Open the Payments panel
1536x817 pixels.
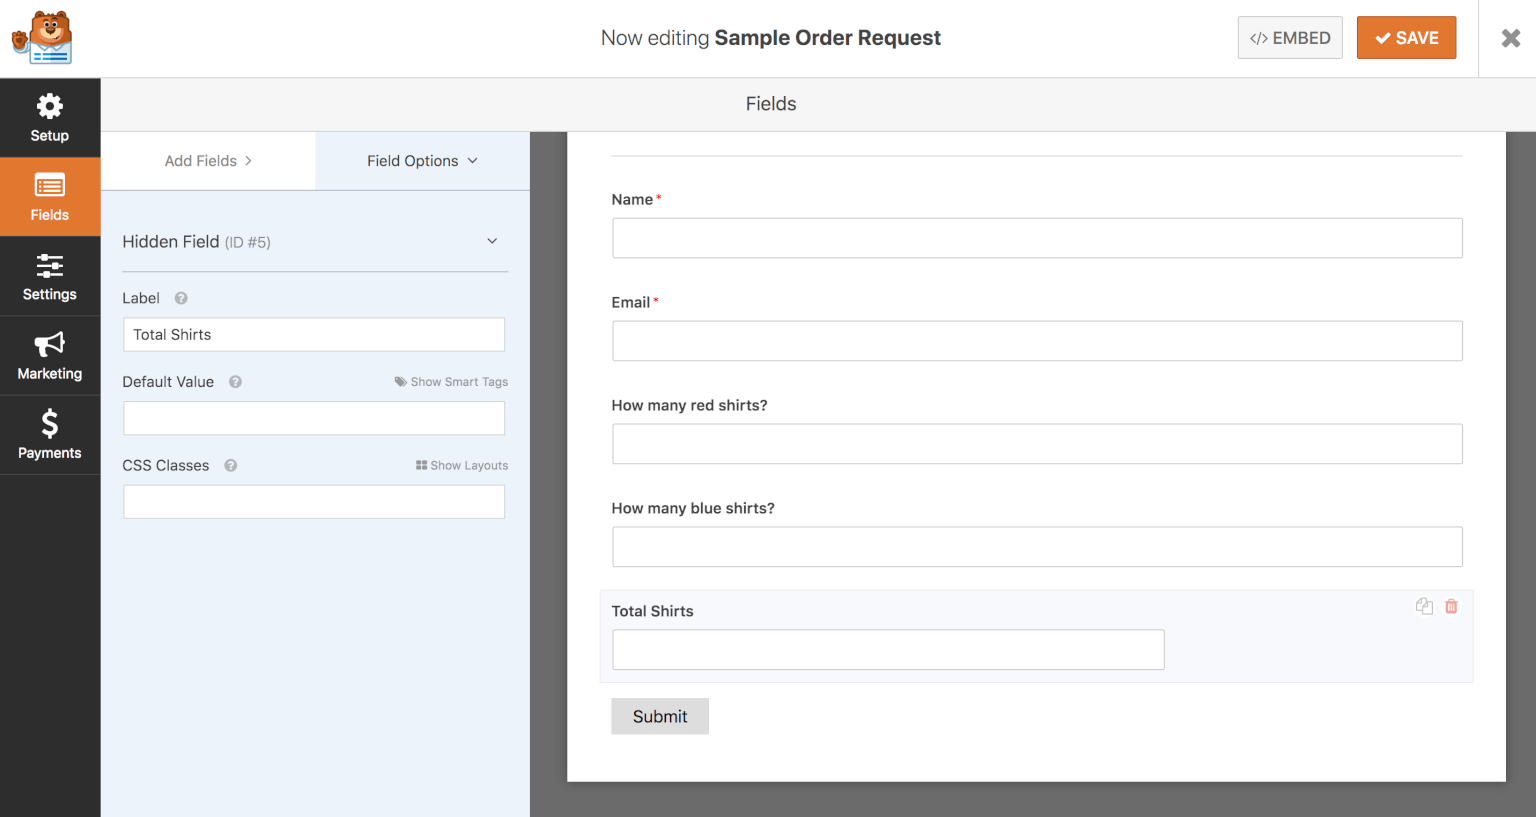point(49,434)
